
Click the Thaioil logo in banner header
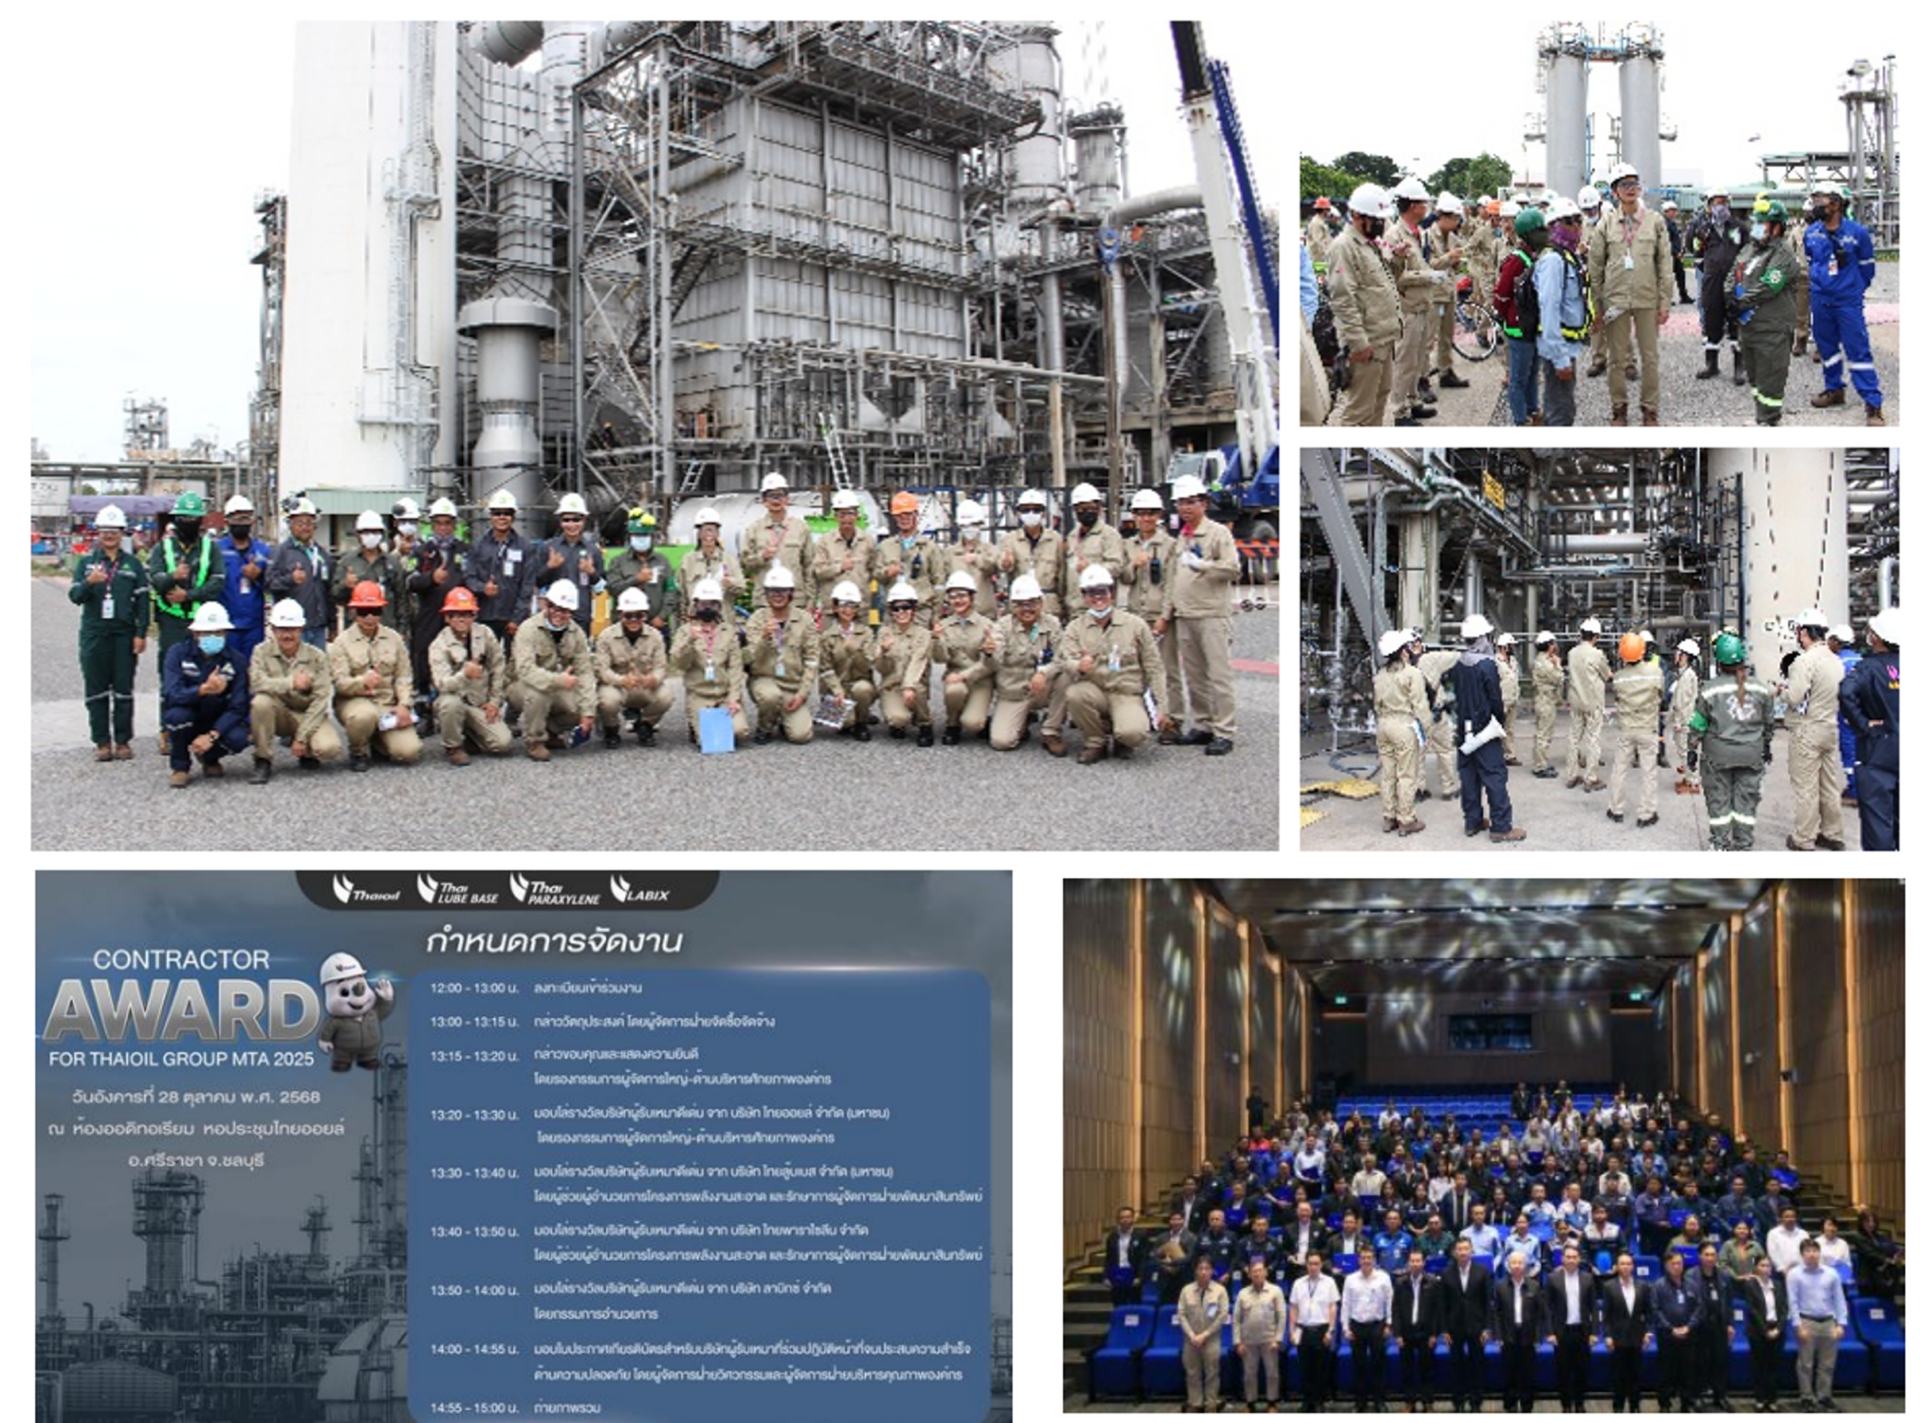pos(366,890)
